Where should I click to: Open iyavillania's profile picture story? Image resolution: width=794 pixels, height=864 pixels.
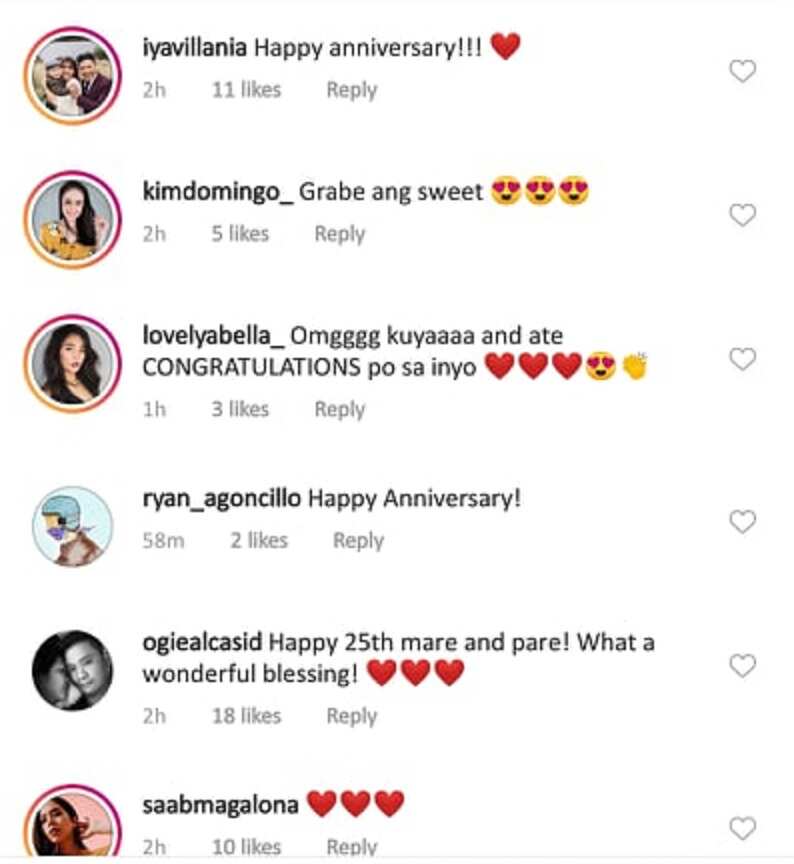[x=72, y=75]
